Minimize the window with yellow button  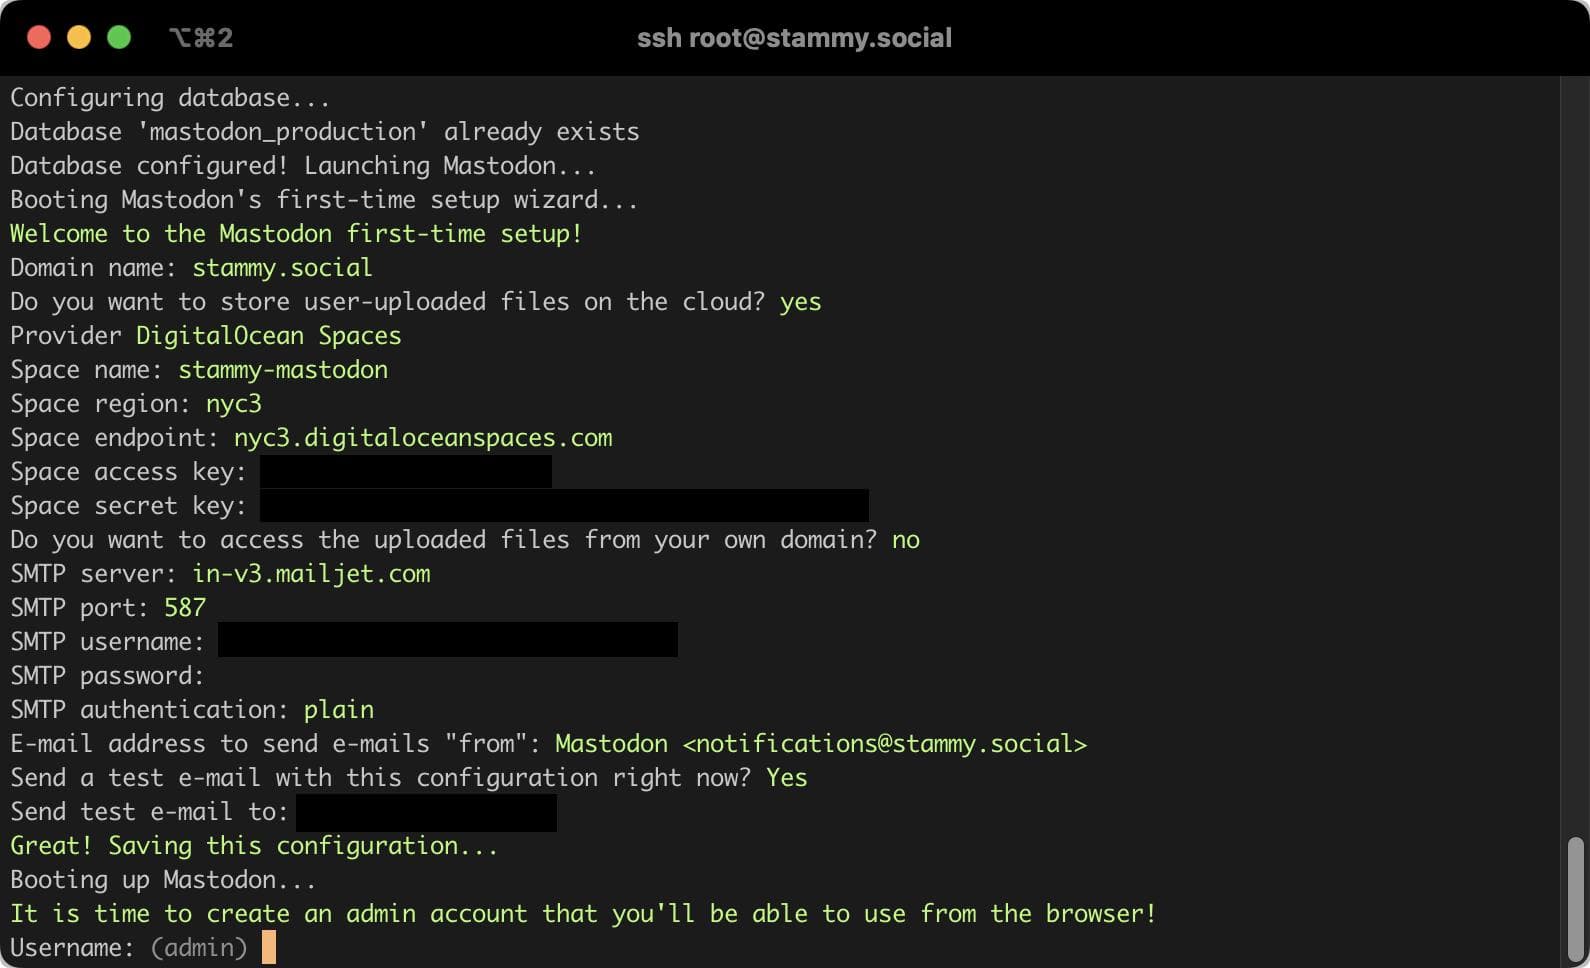pyautogui.click(x=79, y=38)
